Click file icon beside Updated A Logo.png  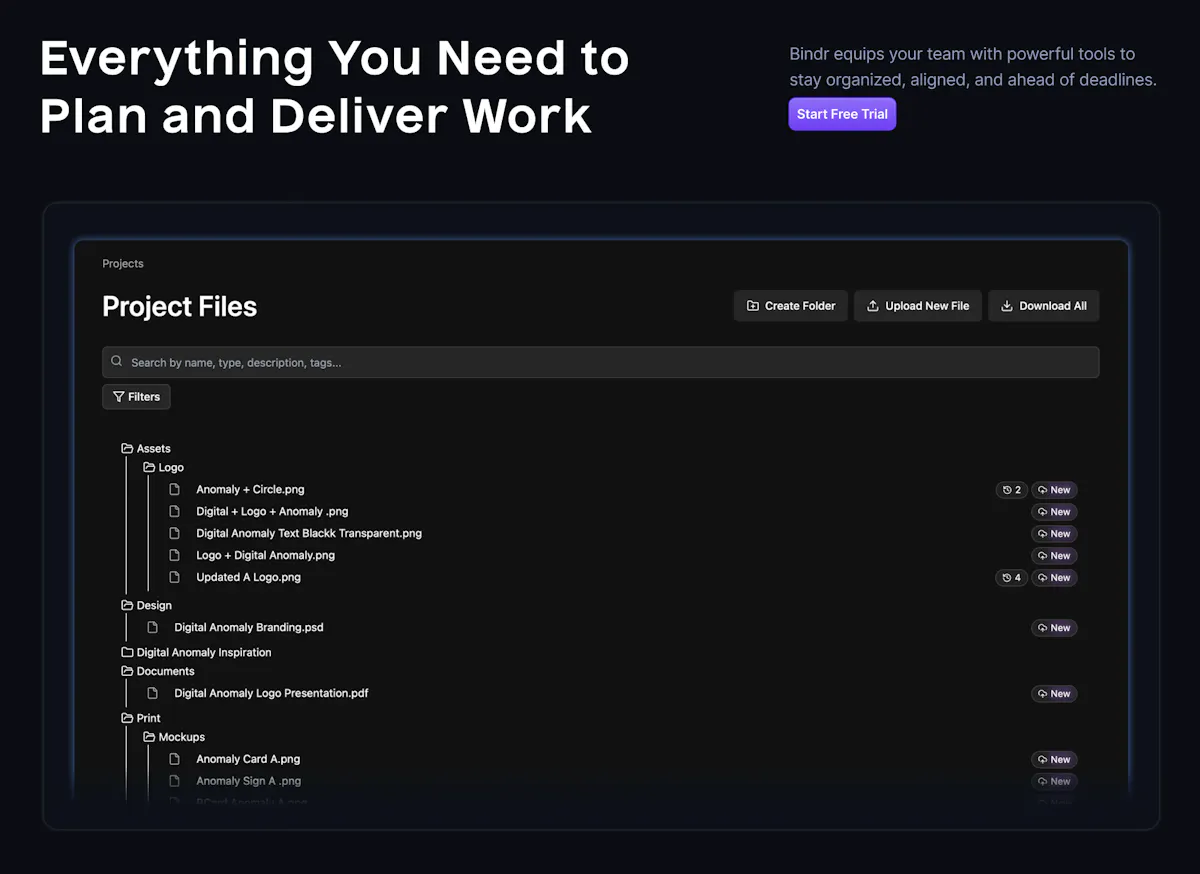(x=175, y=578)
